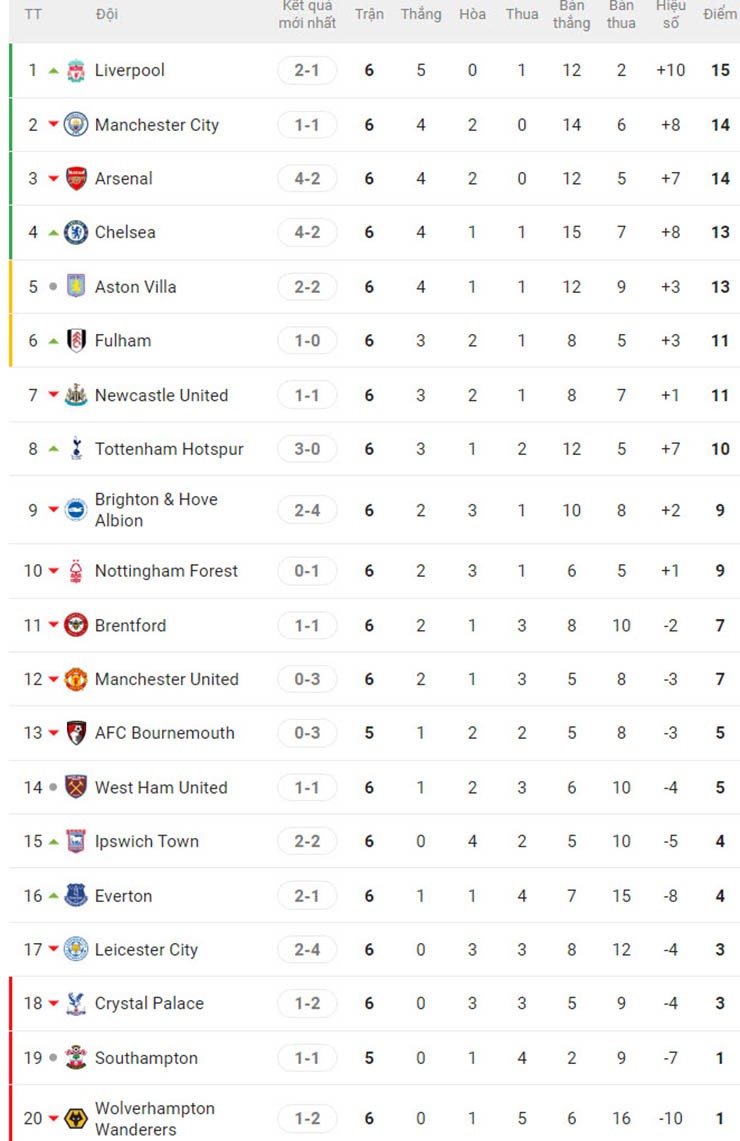Click the Manchester City crest icon
This screenshot has height=1141, width=740.
tap(76, 125)
